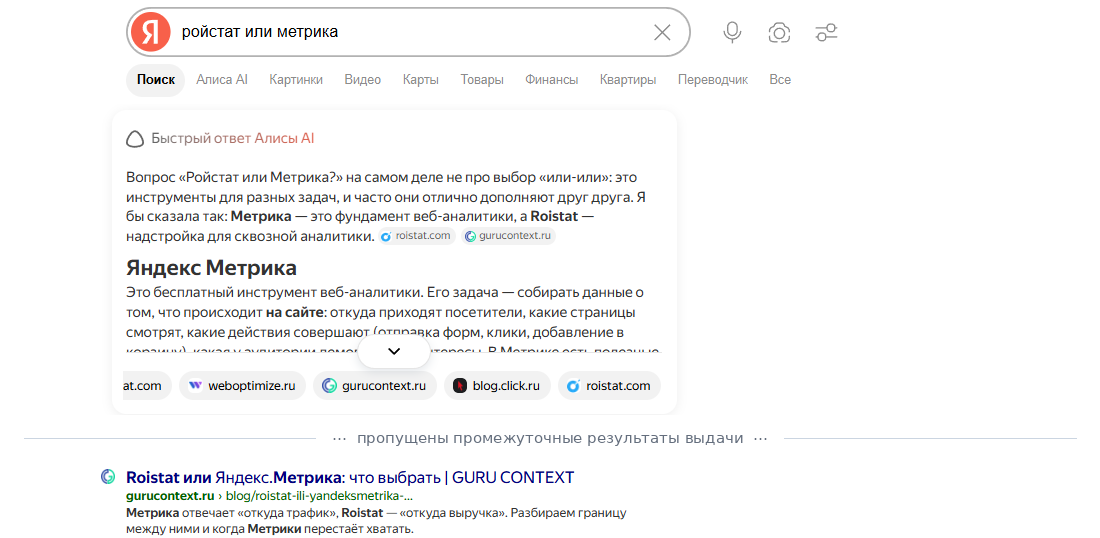Open the 'Roistat или Яндекс.Метрика' result title
1100x538 pixels.
350,478
